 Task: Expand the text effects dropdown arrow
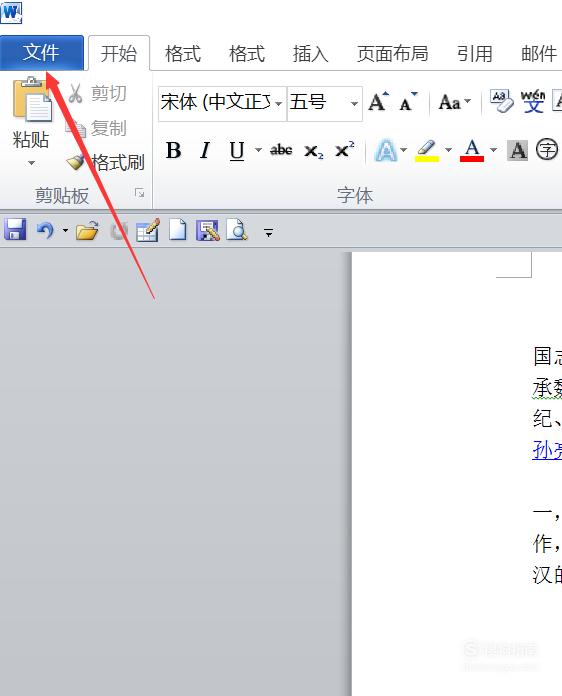click(404, 150)
